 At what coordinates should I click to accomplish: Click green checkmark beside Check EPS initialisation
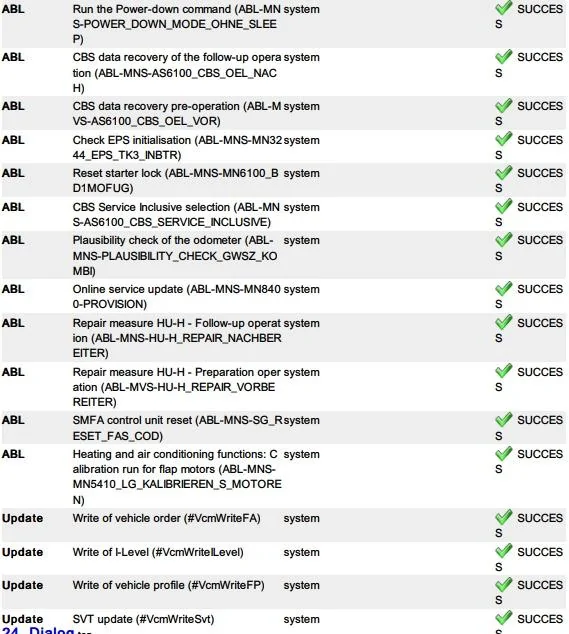pyautogui.click(x=503, y=139)
